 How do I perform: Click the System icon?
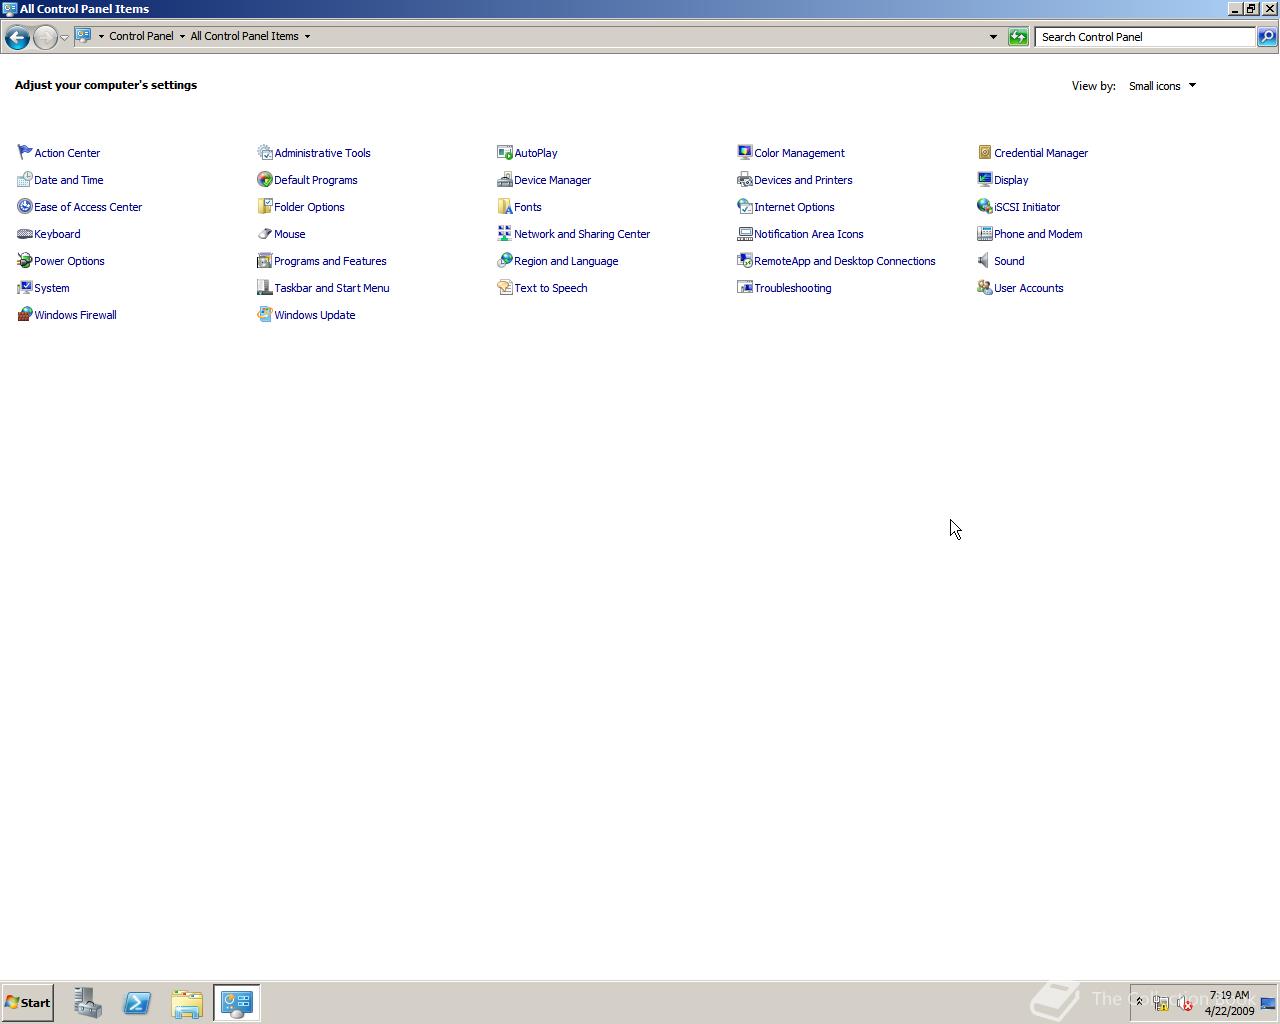[x=25, y=288]
